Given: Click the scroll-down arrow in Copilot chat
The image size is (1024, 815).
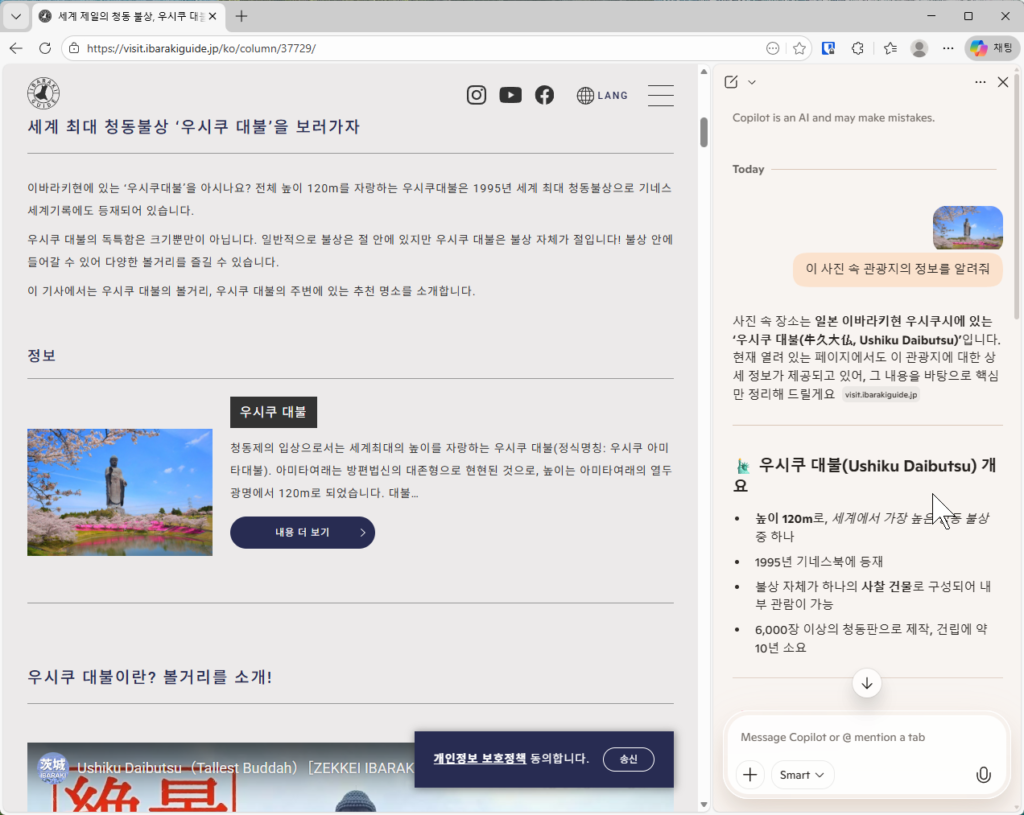Looking at the screenshot, I should pyautogui.click(x=866, y=684).
